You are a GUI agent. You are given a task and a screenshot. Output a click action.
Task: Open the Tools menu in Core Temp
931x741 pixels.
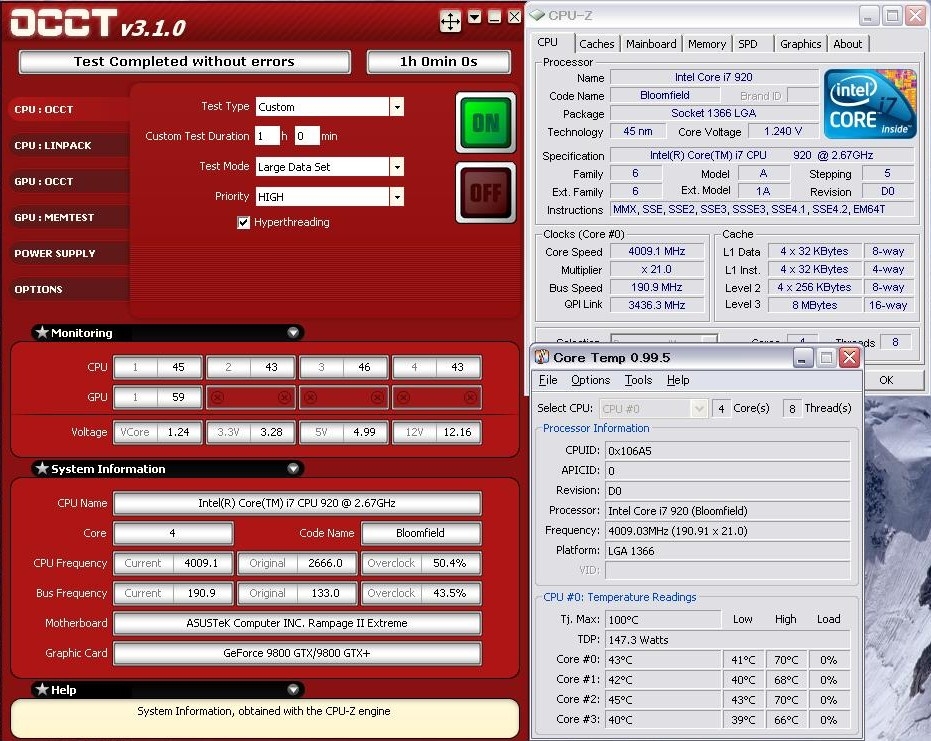[638, 380]
